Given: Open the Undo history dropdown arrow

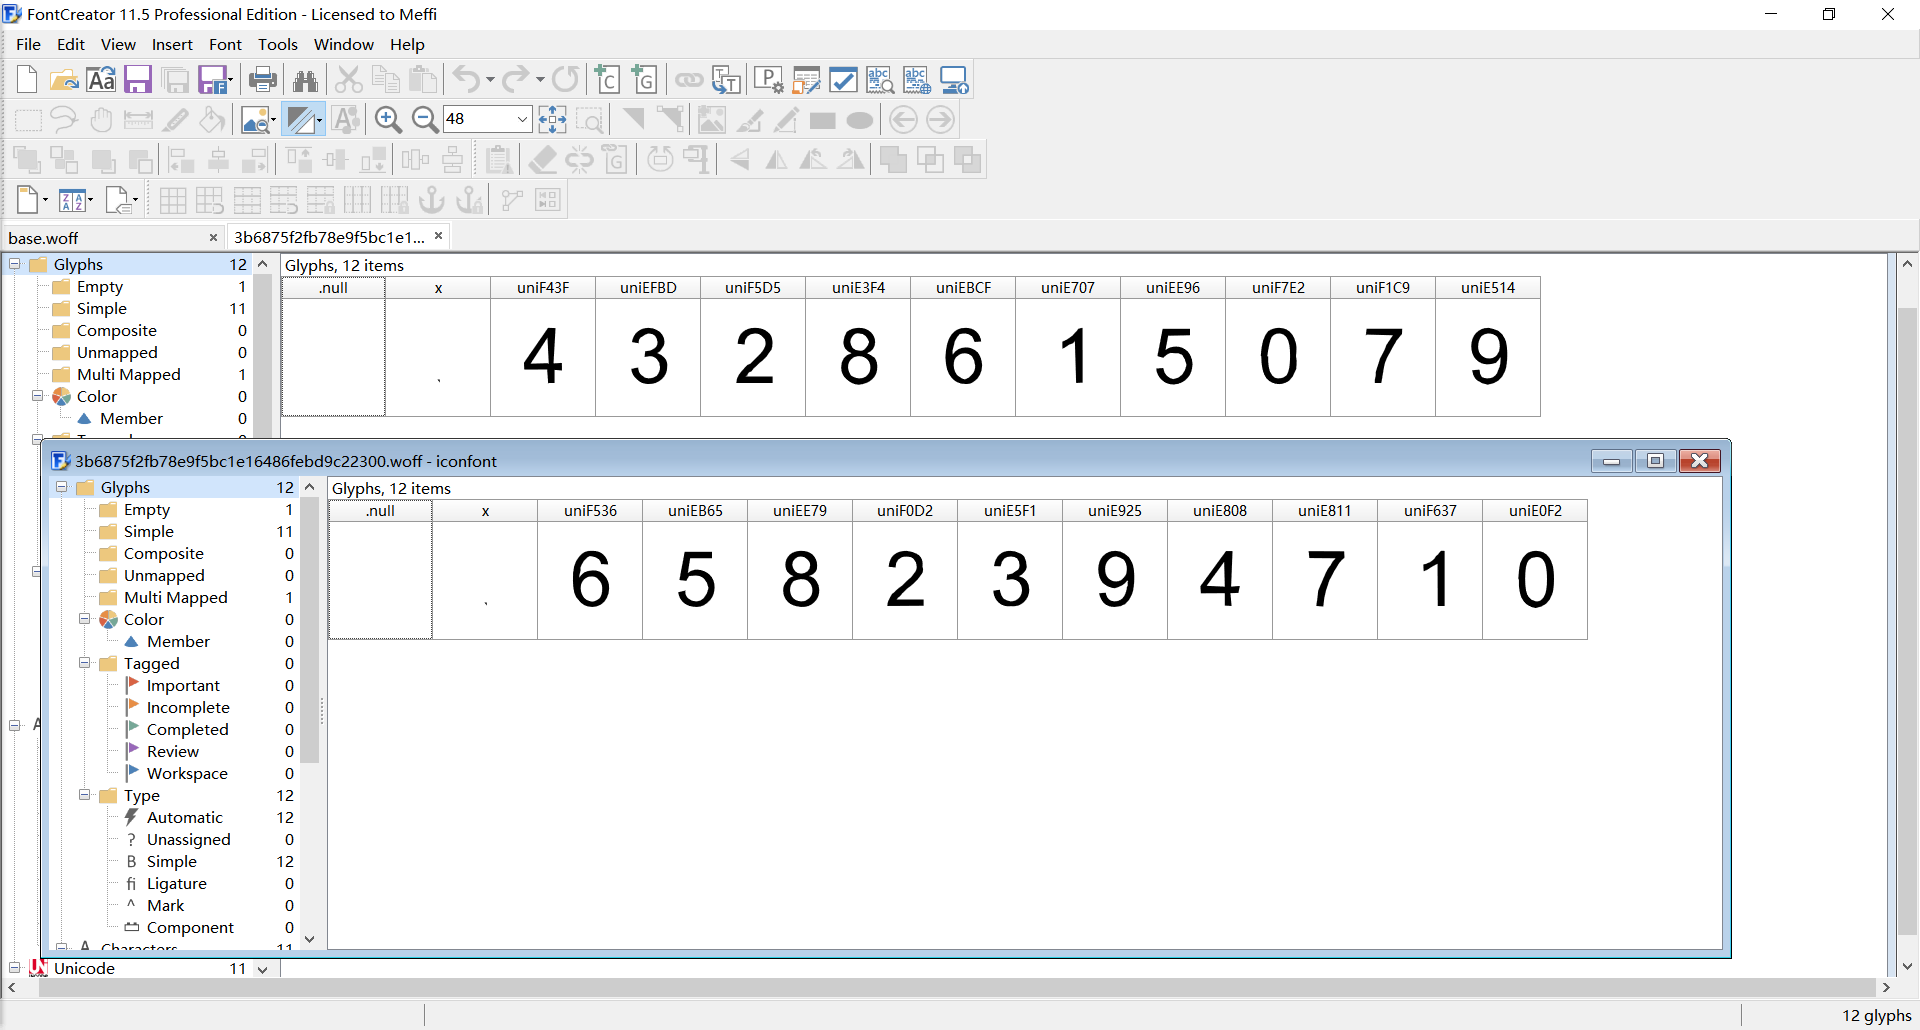Looking at the screenshot, I should 490,80.
